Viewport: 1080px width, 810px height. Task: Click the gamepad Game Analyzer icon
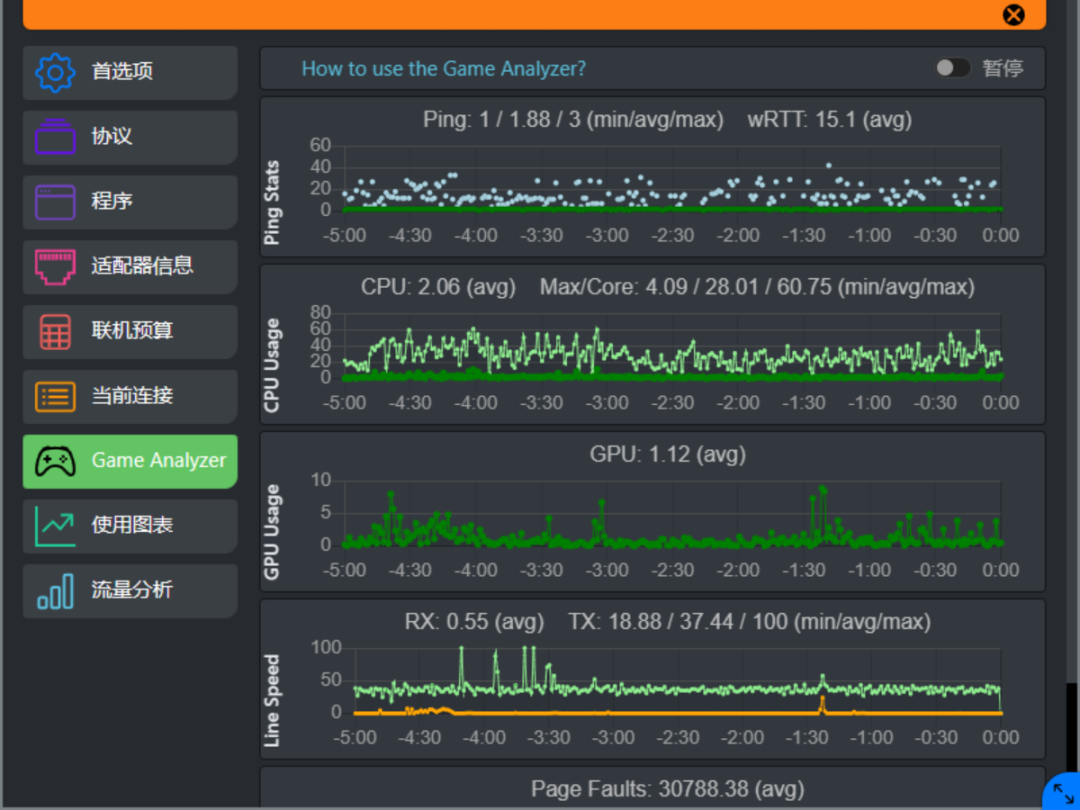[55, 461]
